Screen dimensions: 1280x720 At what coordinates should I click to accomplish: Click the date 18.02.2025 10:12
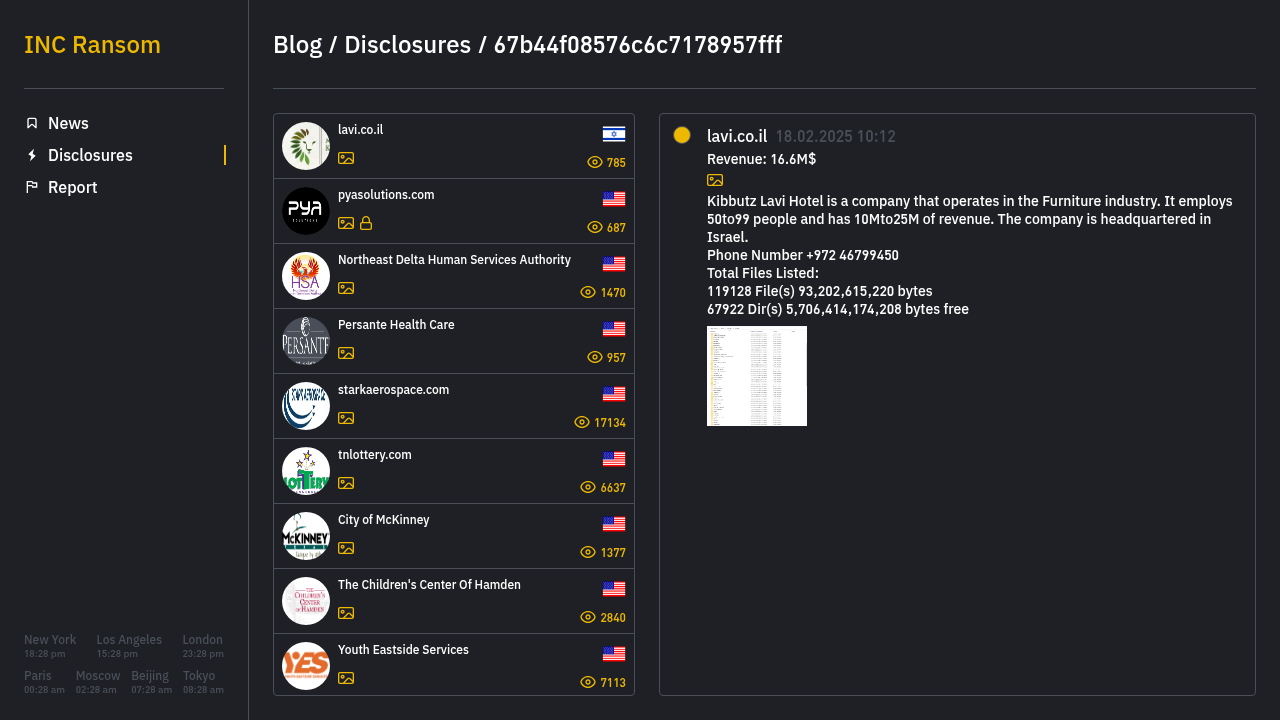836,137
